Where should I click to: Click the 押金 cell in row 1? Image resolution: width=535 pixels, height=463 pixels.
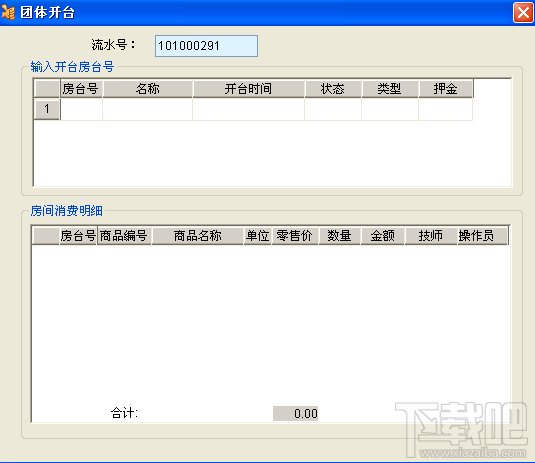tap(446, 109)
